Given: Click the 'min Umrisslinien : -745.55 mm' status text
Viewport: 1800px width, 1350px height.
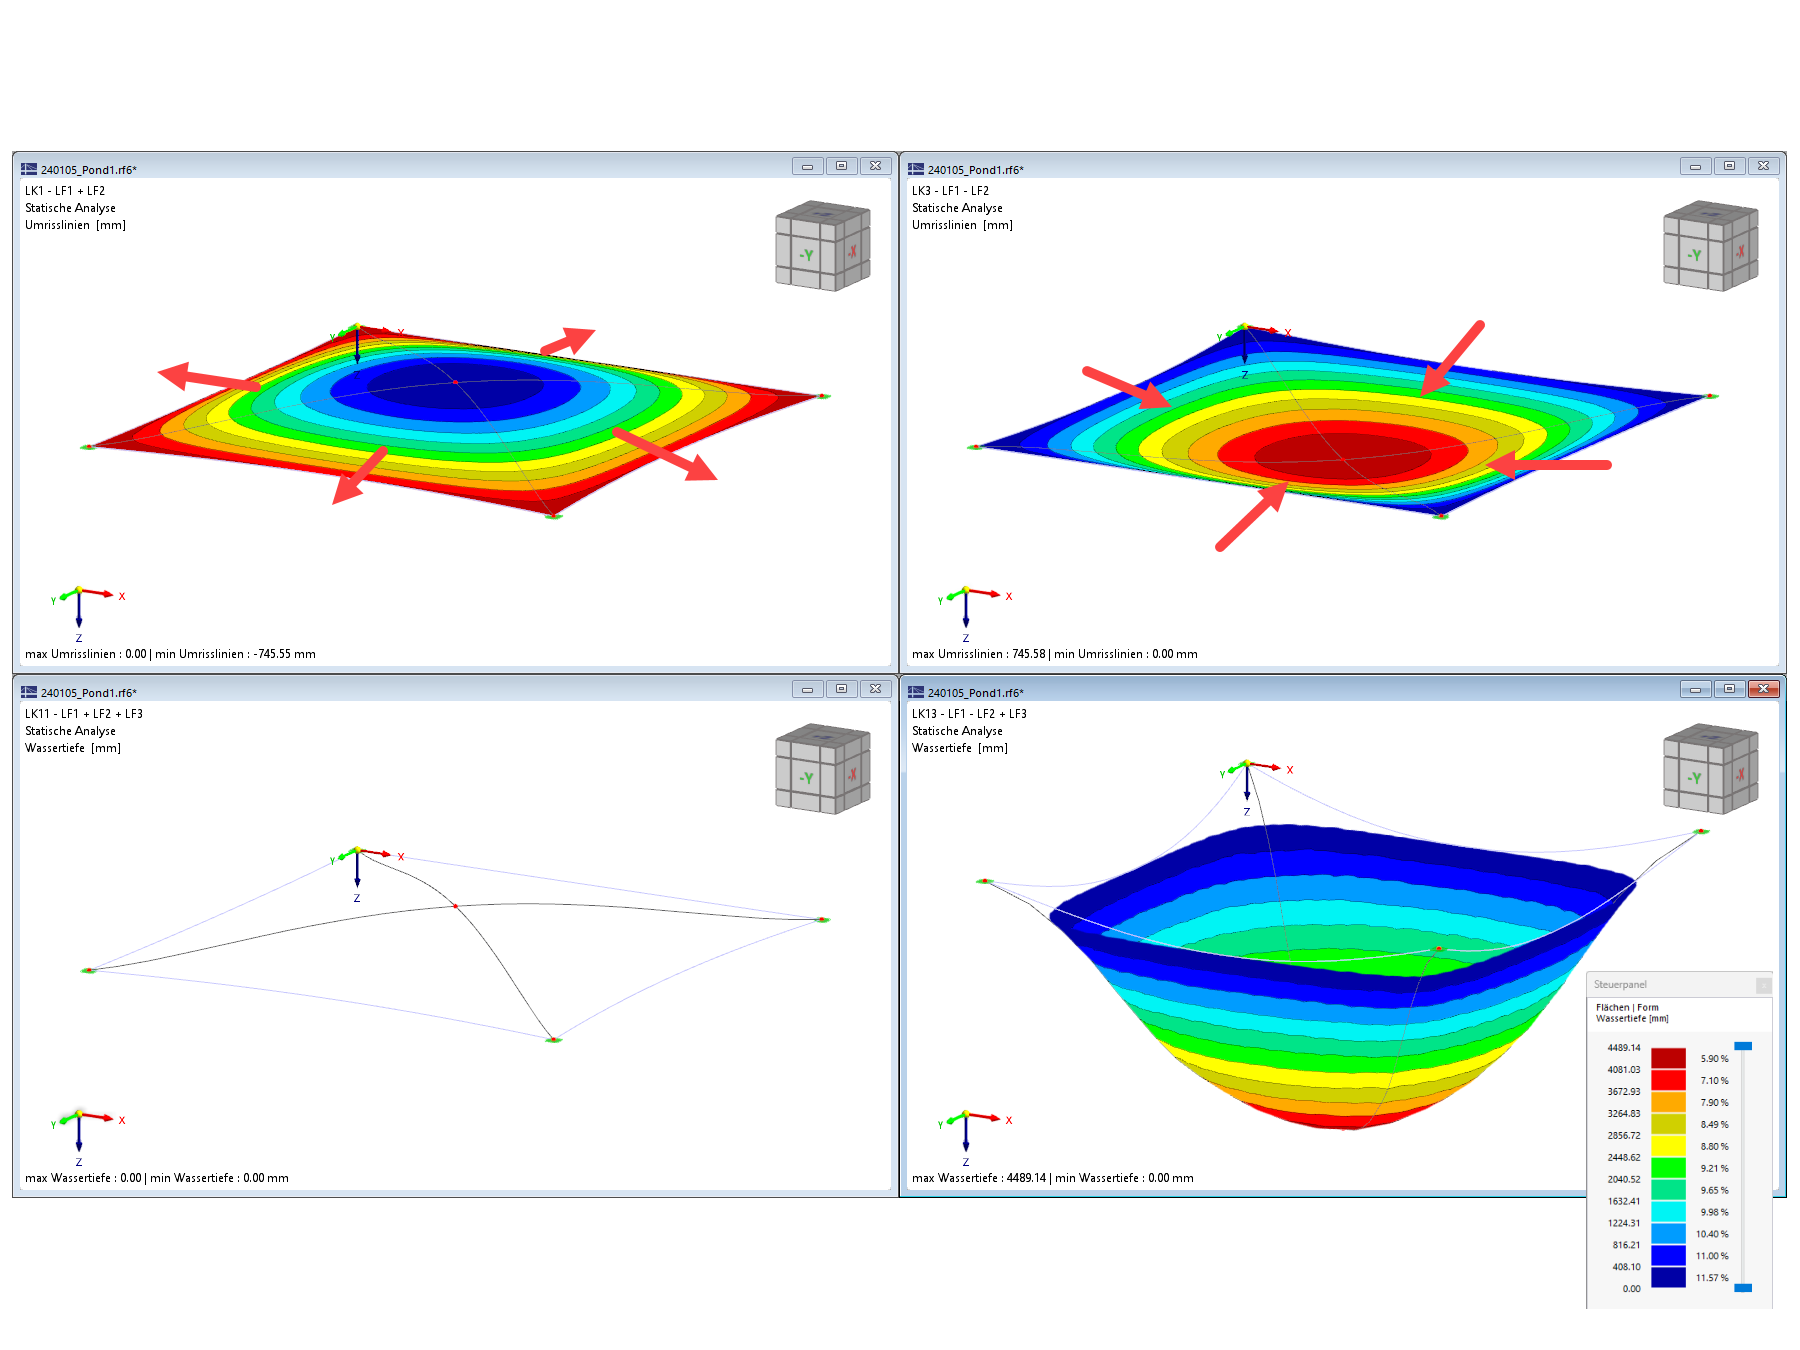Looking at the screenshot, I should [235, 654].
